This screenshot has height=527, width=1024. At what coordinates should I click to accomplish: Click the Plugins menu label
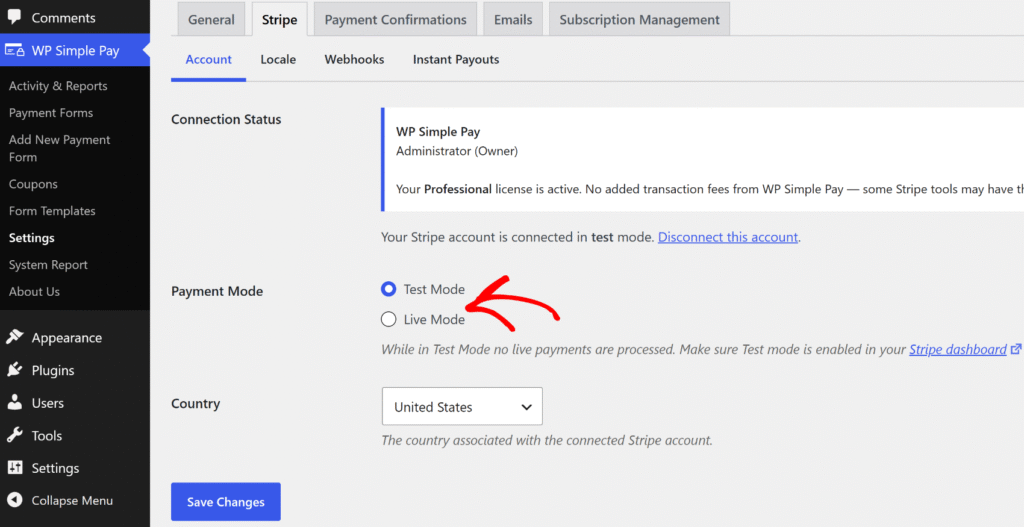click(53, 370)
